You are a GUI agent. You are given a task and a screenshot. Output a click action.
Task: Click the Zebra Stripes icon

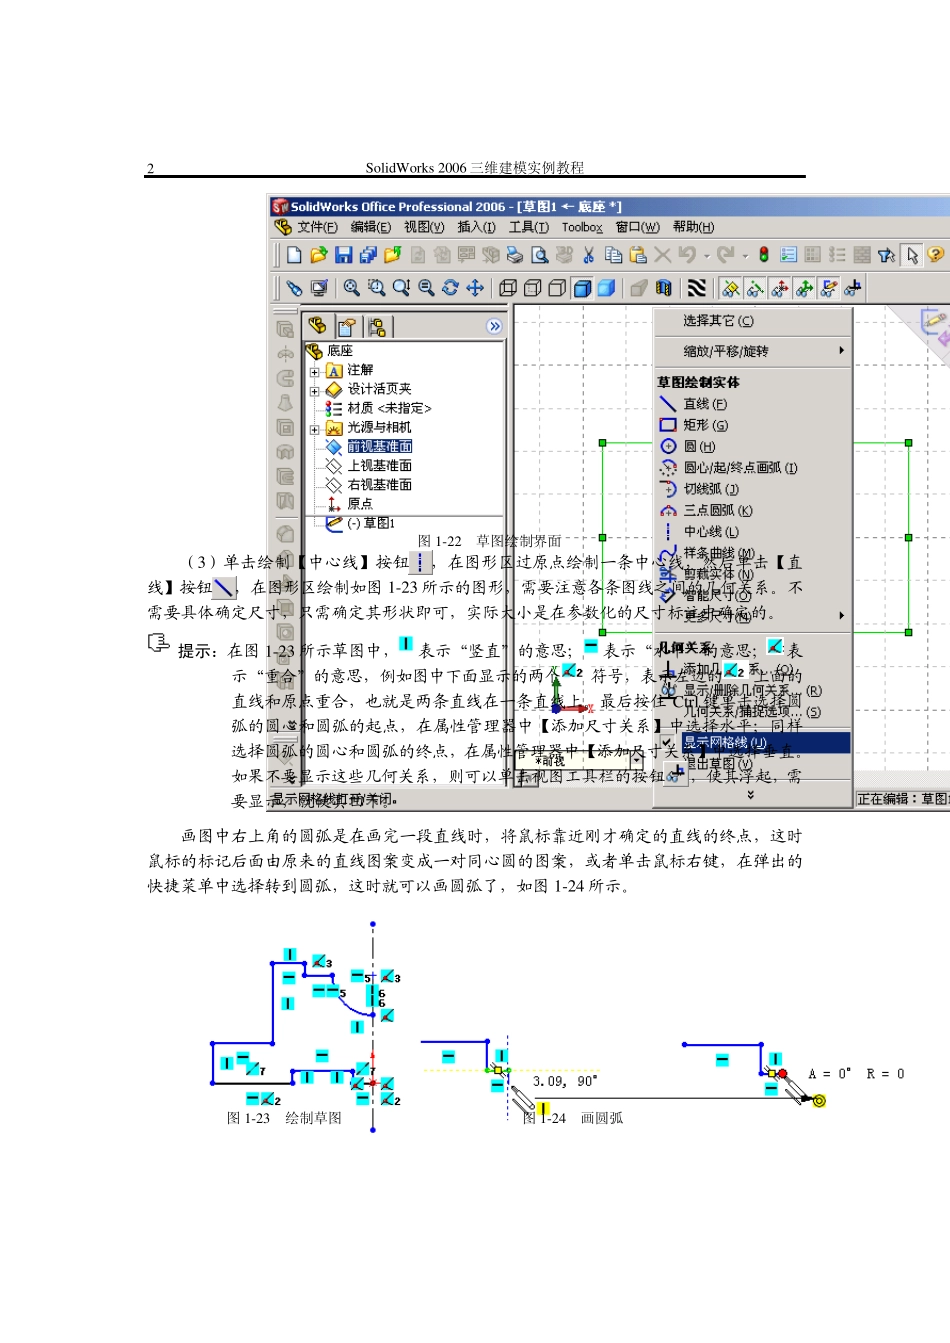[x=697, y=288]
